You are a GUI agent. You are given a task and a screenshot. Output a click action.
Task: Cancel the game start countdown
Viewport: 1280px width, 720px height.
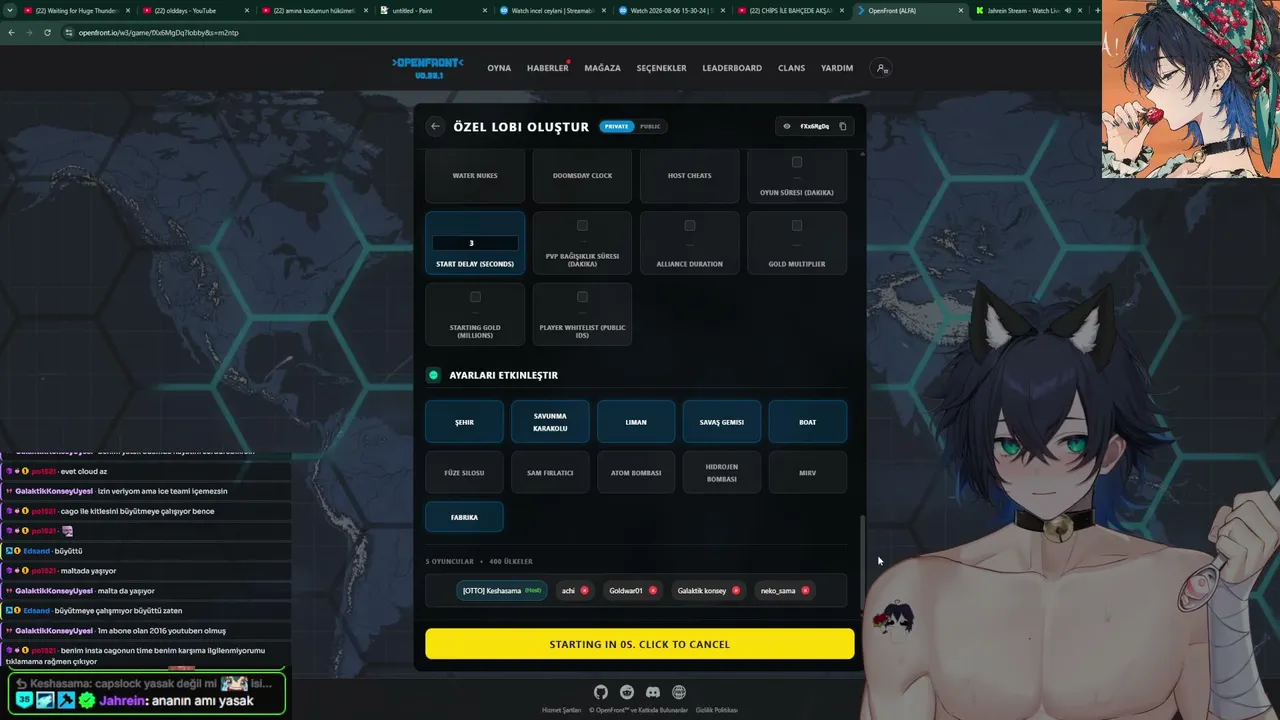640,644
